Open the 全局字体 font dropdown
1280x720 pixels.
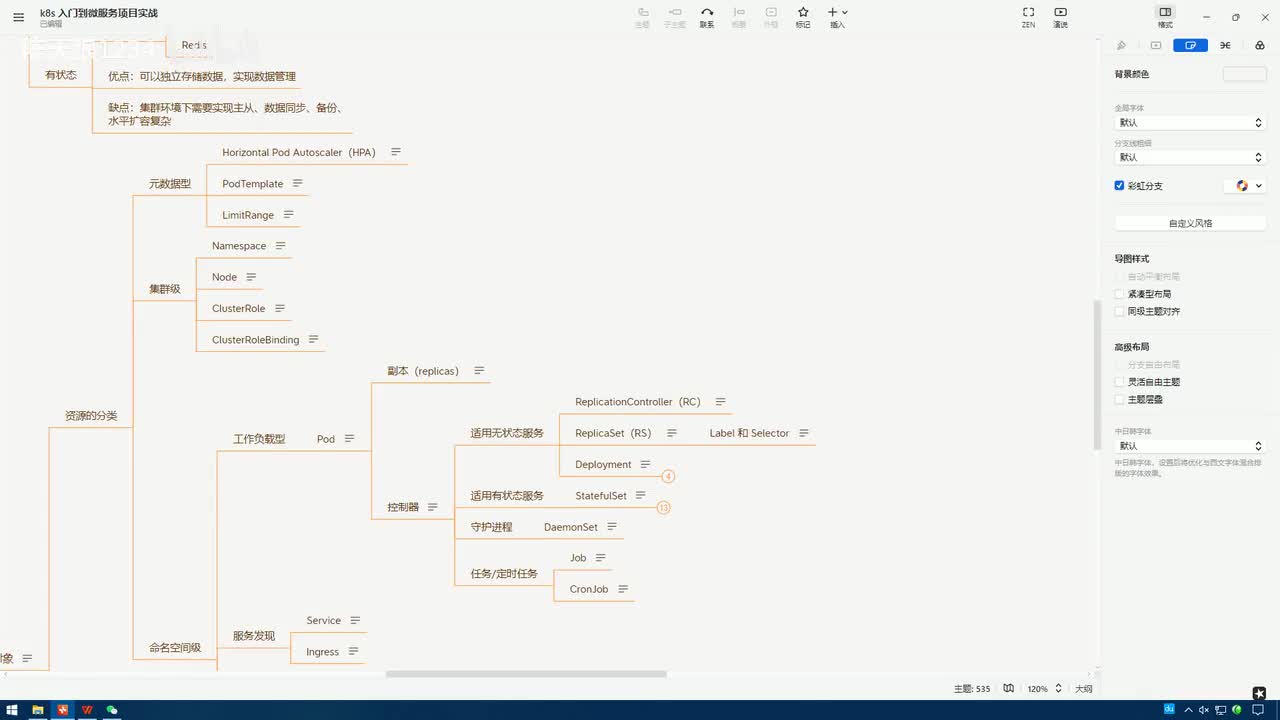pos(1190,122)
